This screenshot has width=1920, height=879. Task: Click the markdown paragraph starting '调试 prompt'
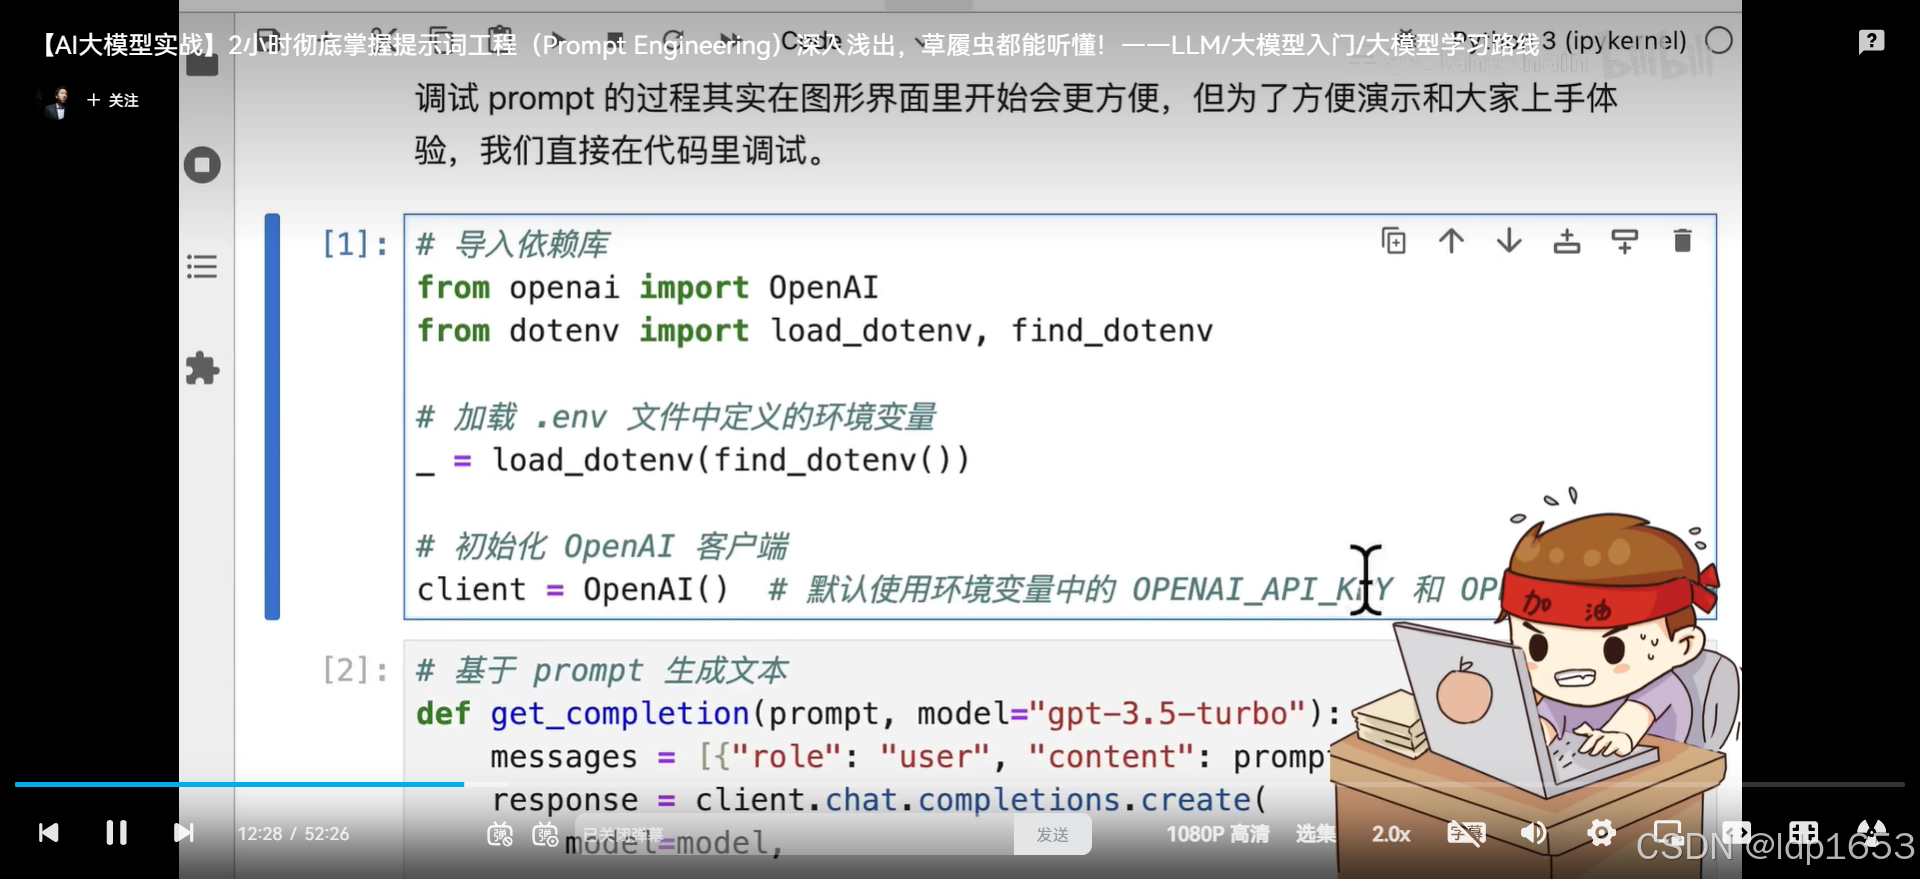1016,125
